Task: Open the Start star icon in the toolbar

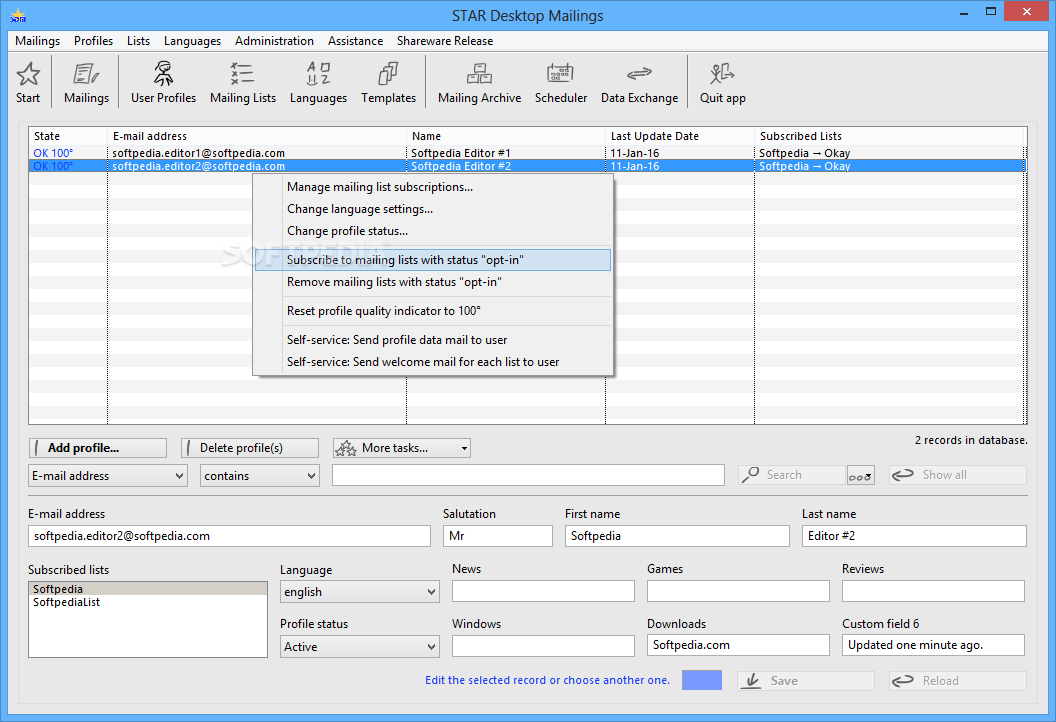Action: tap(28, 82)
